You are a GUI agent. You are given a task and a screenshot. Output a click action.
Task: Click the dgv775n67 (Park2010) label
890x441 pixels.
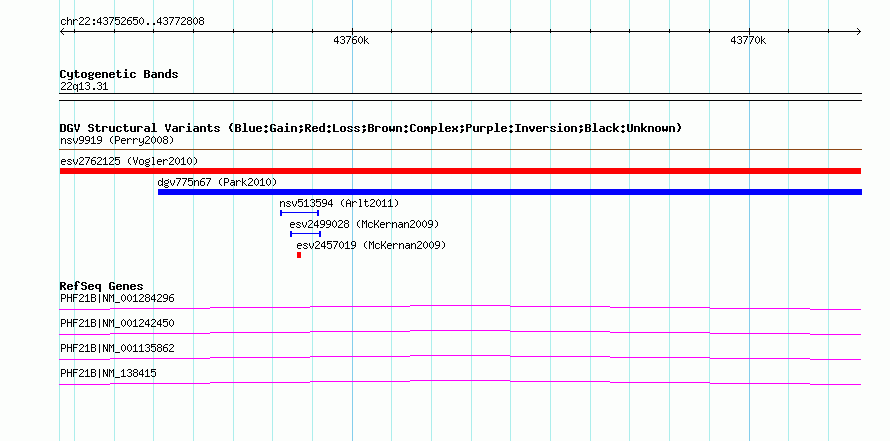pos(217,182)
